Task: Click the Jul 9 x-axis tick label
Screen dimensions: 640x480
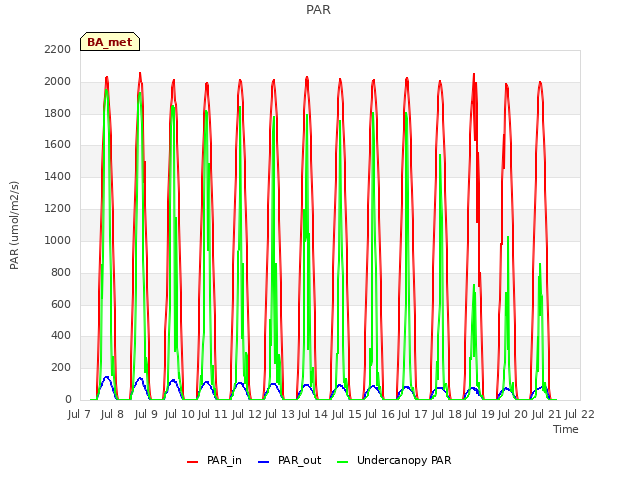Action: (146, 414)
